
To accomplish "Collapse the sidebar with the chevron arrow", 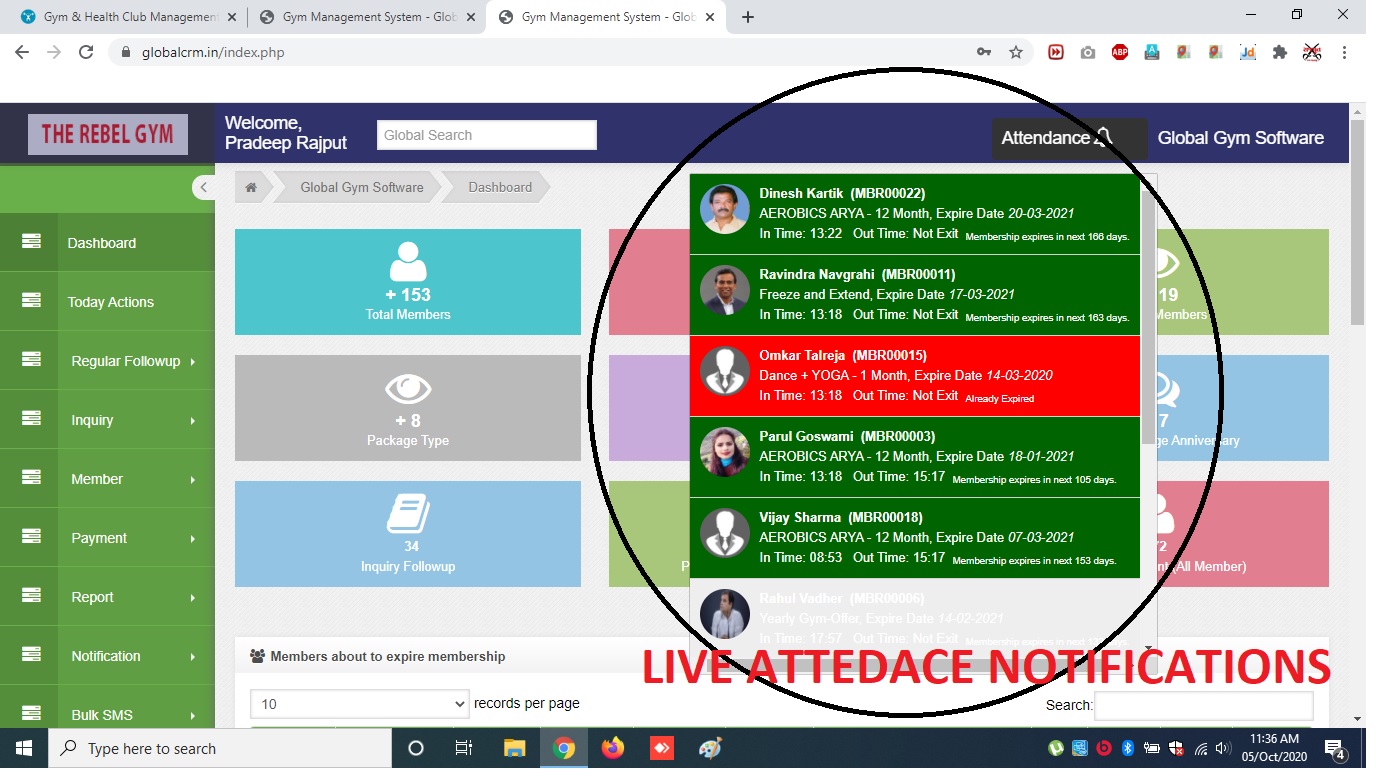I will coord(204,187).
